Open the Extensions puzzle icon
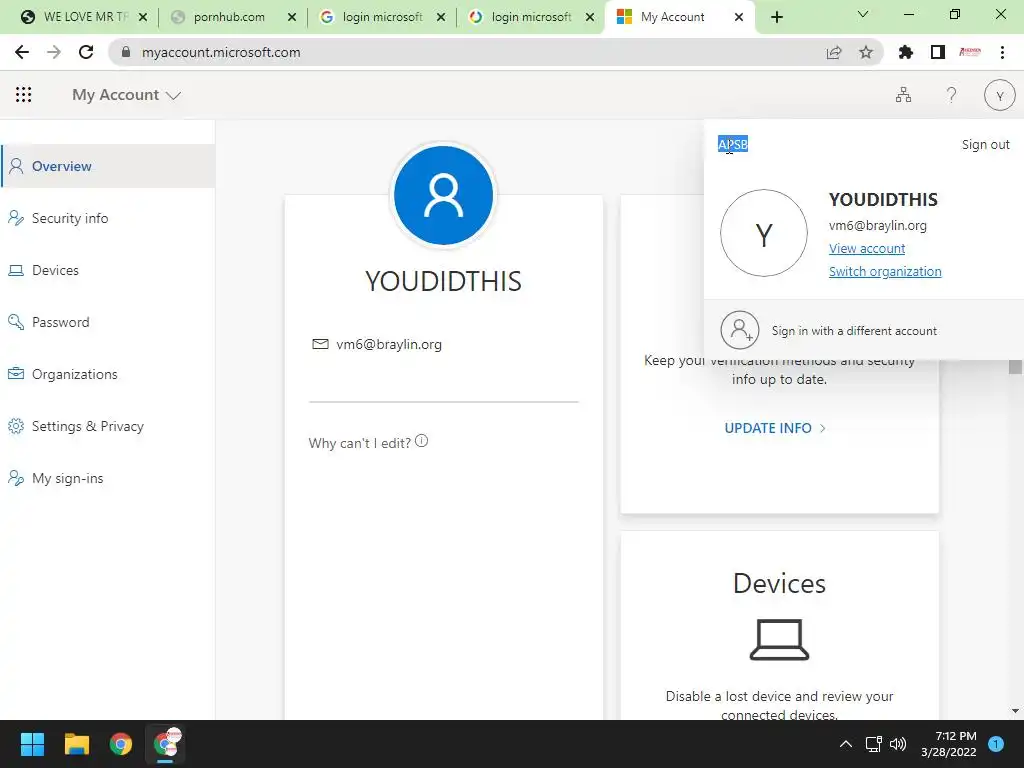This screenshot has width=1024, height=768. pos(906,52)
